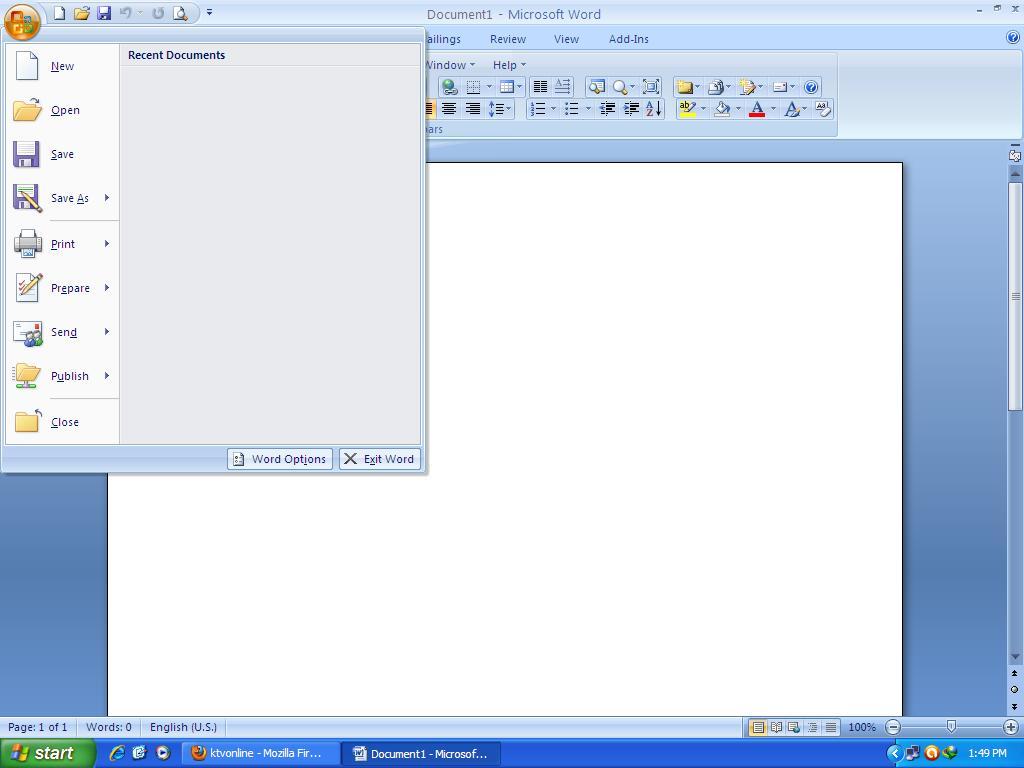This screenshot has height=768, width=1024.
Task: Click the Office Button orb
Action: coord(22,18)
